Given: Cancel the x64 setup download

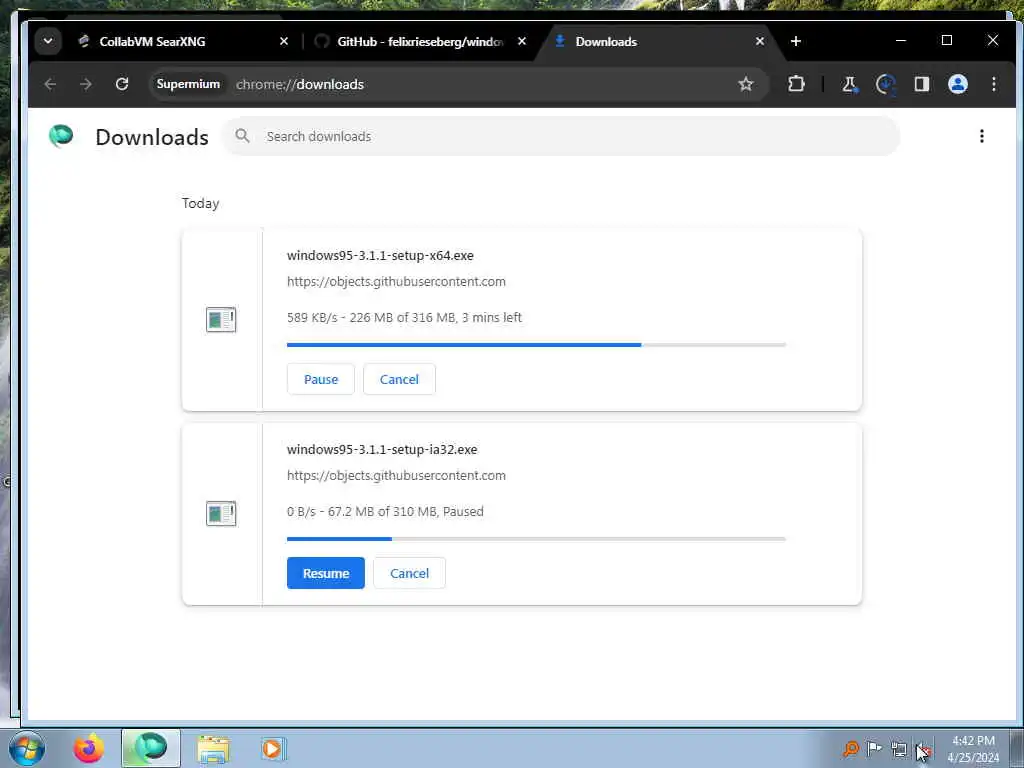Looking at the screenshot, I should click(x=399, y=379).
